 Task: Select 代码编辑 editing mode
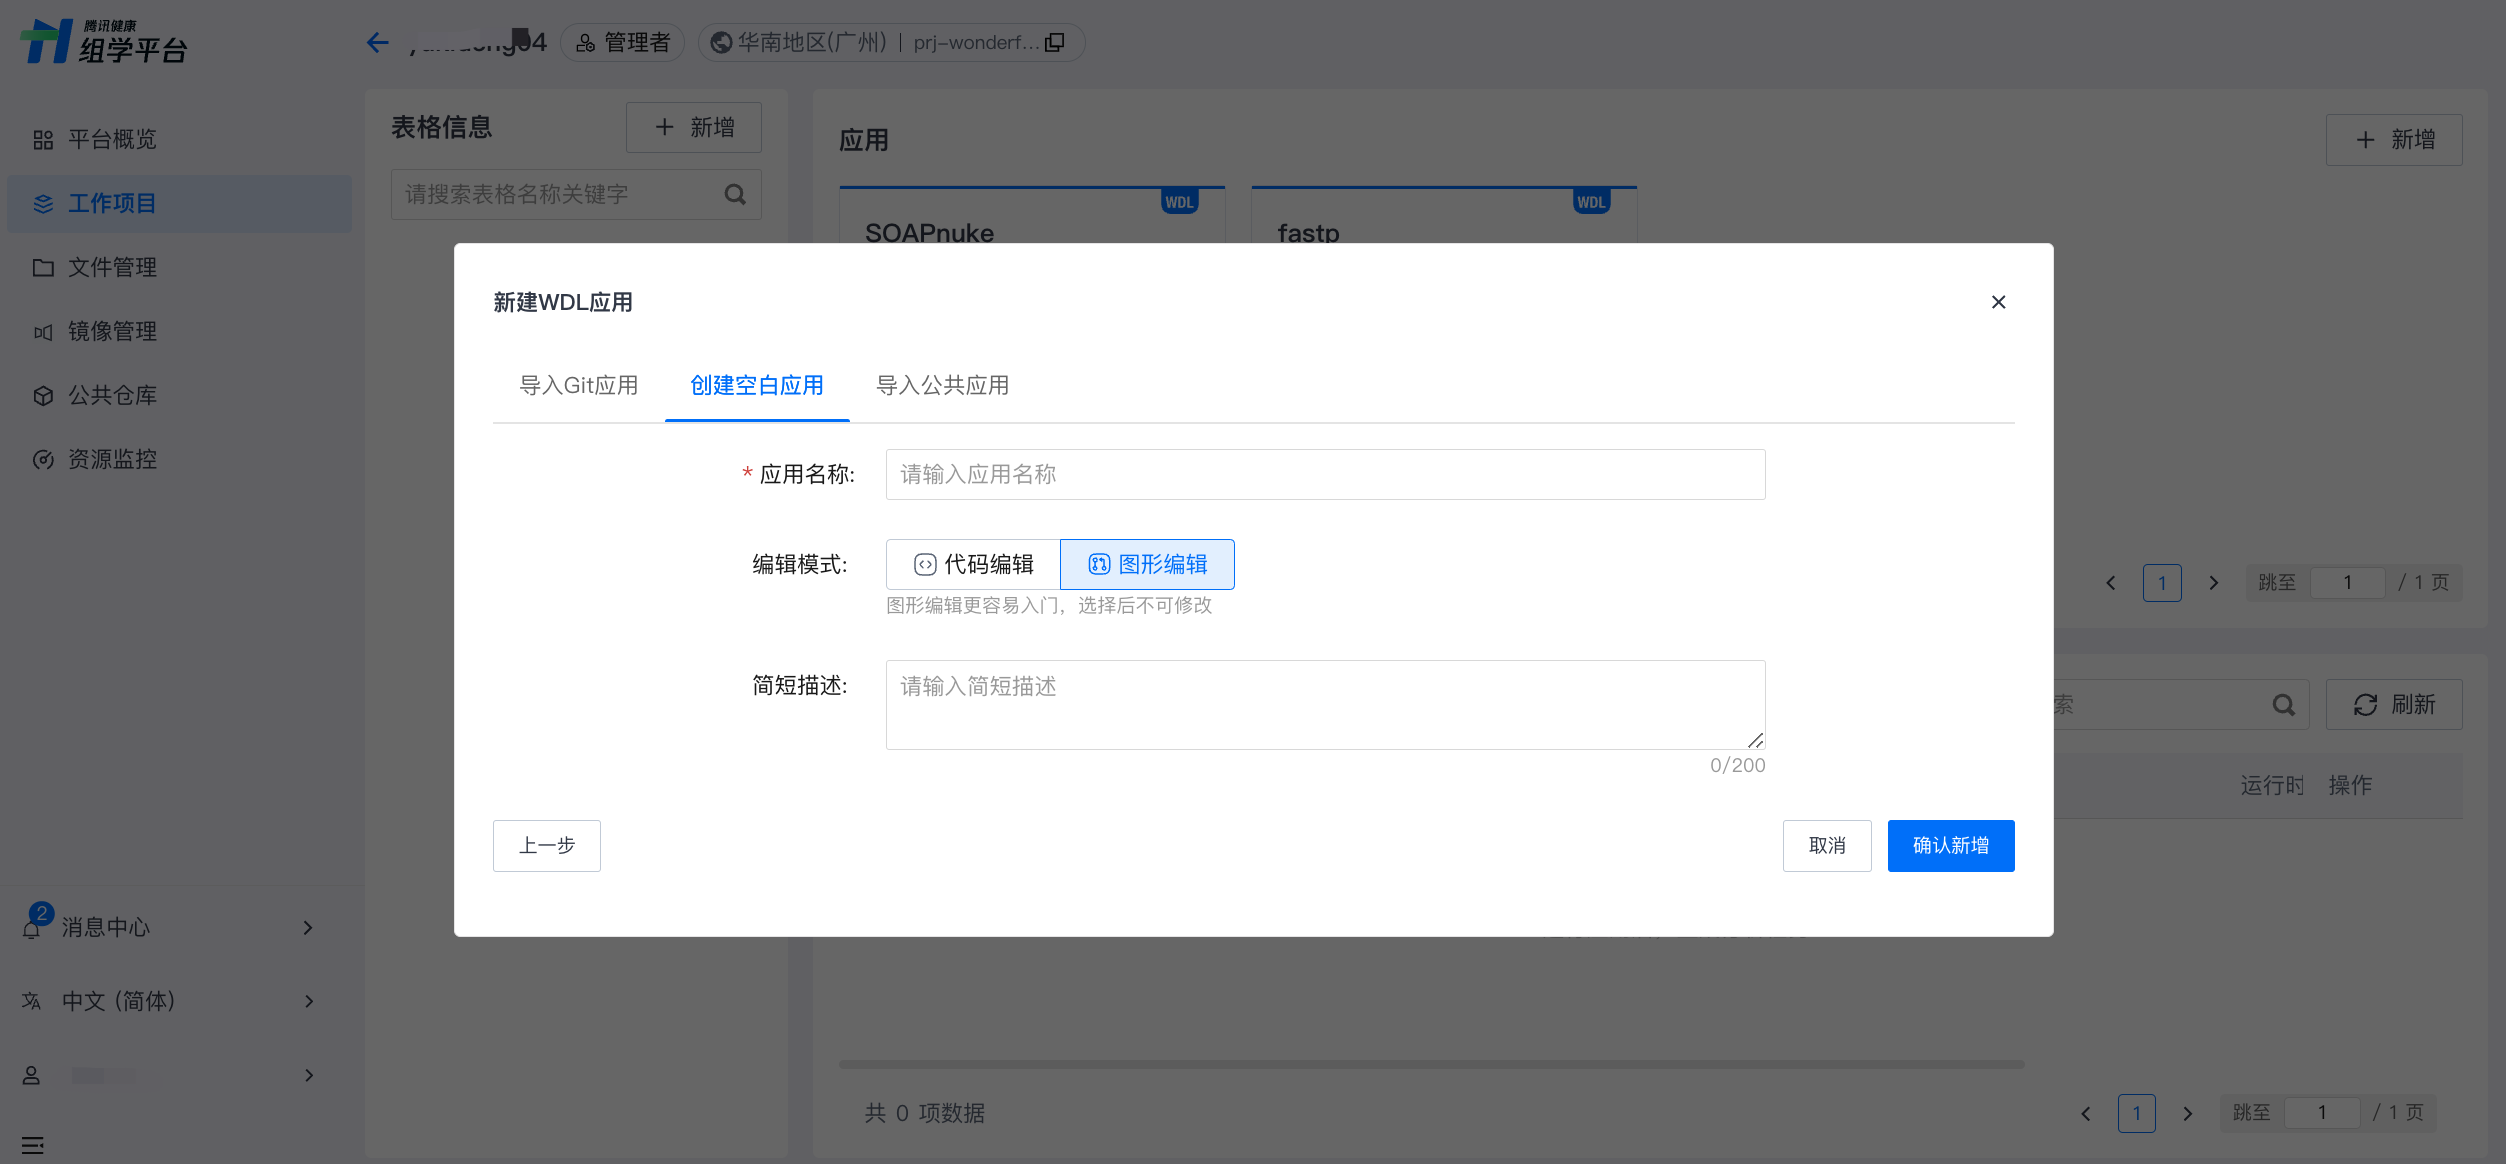tap(973, 564)
